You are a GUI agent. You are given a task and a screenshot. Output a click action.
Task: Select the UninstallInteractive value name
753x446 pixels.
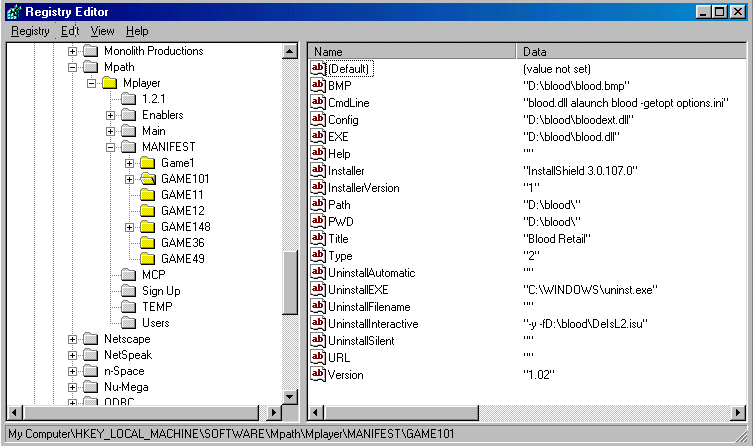(x=373, y=324)
